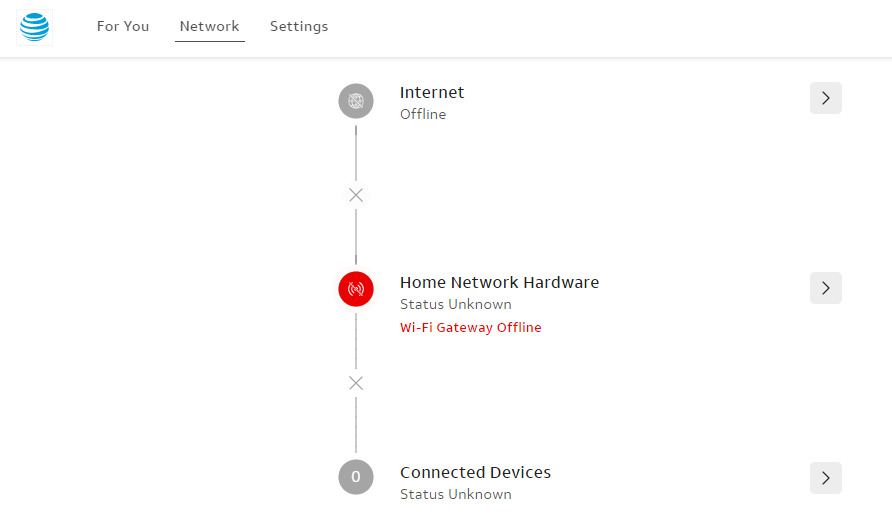892x529 pixels.
Task: Switch to the For You tab
Action: (x=123, y=26)
